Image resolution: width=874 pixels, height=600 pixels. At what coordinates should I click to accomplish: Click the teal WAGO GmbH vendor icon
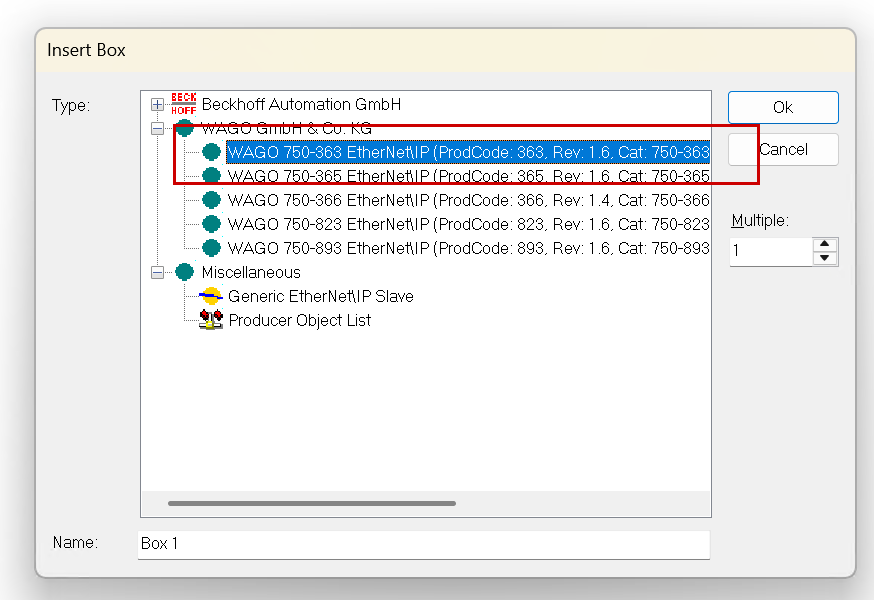click(x=184, y=128)
